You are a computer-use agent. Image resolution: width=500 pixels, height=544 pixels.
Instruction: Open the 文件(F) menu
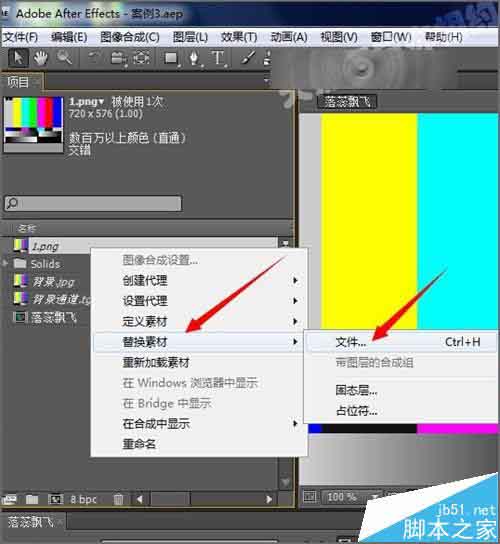coord(20,37)
